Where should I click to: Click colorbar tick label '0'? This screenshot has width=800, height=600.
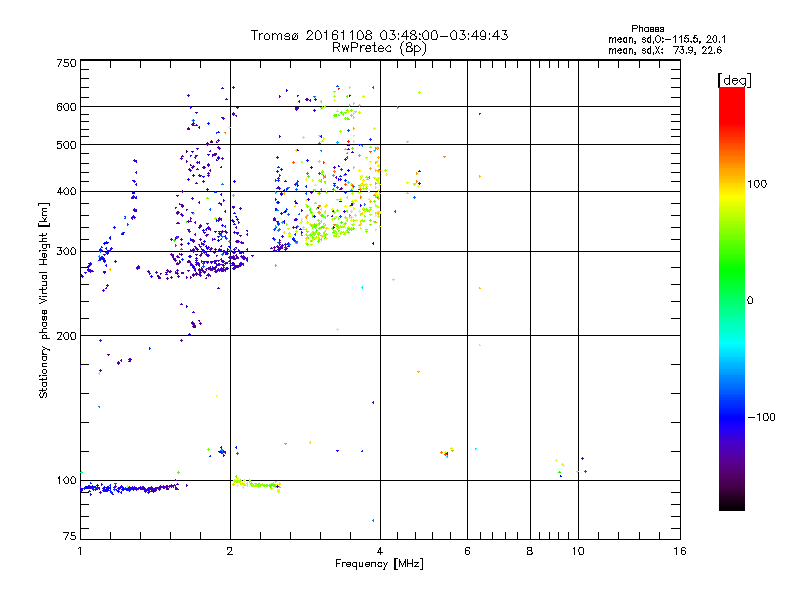pos(750,301)
